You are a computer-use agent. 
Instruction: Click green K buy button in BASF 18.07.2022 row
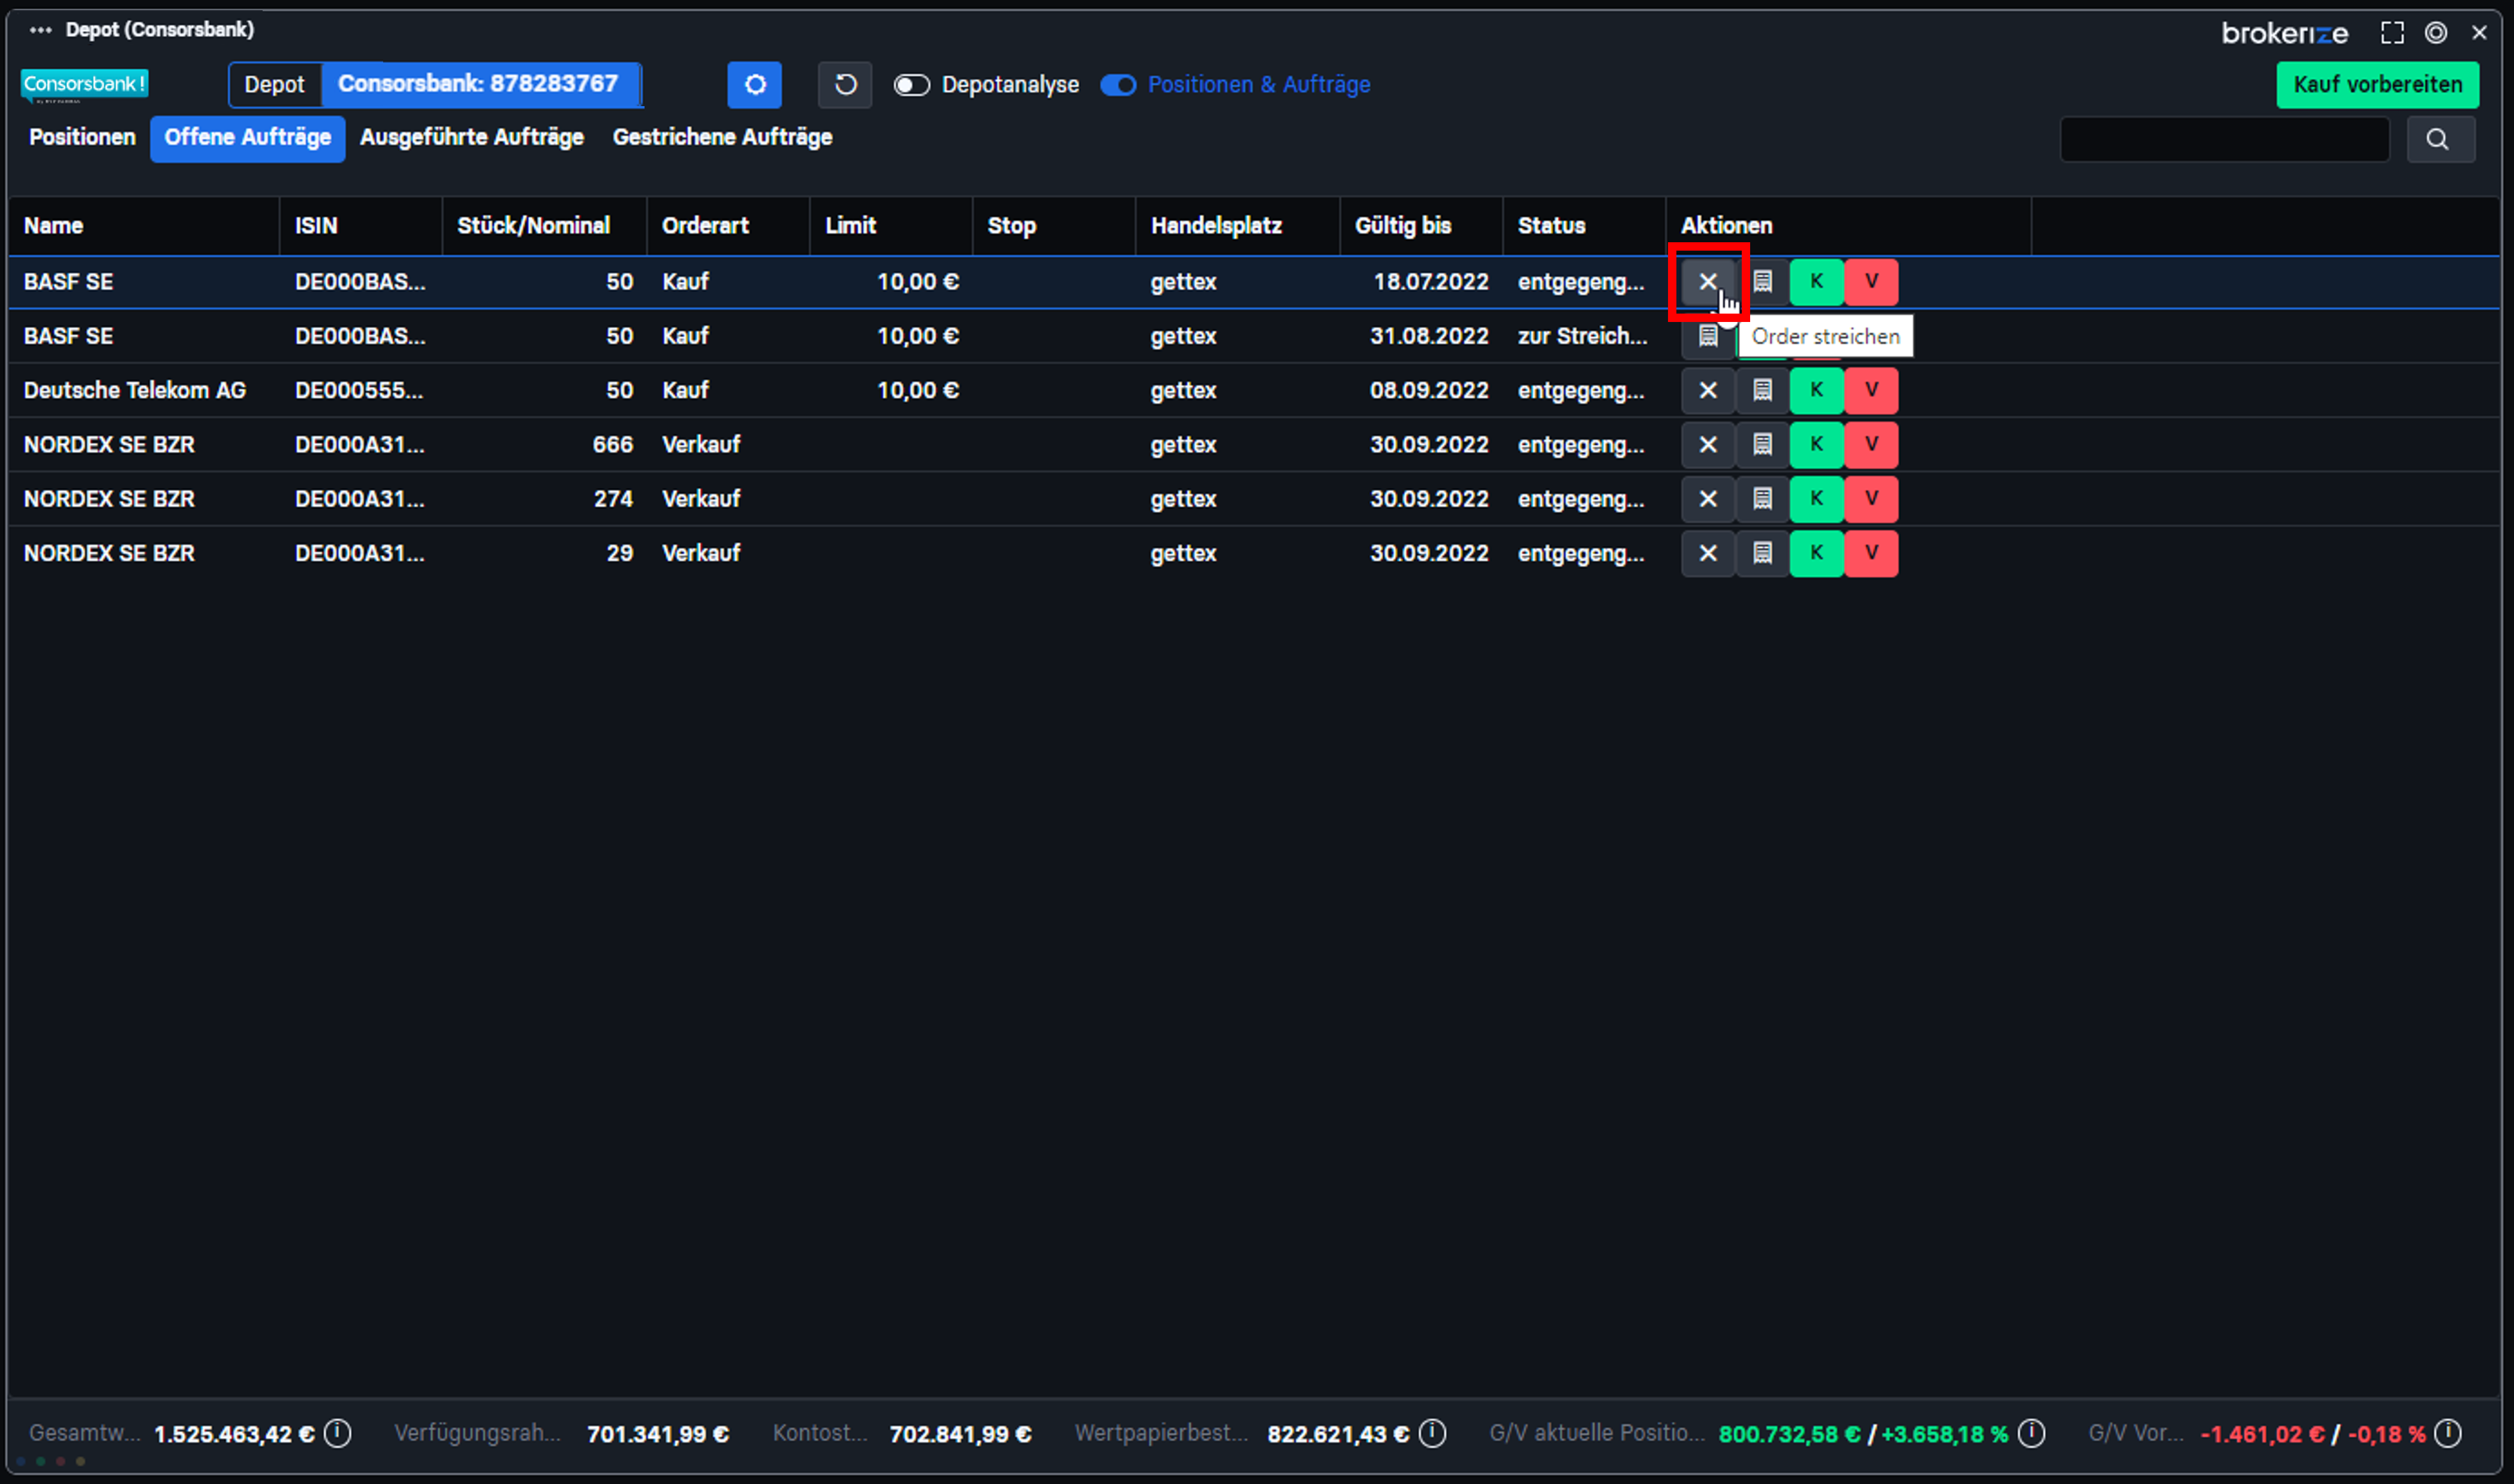pyautogui.click(x=1816, y=282)
